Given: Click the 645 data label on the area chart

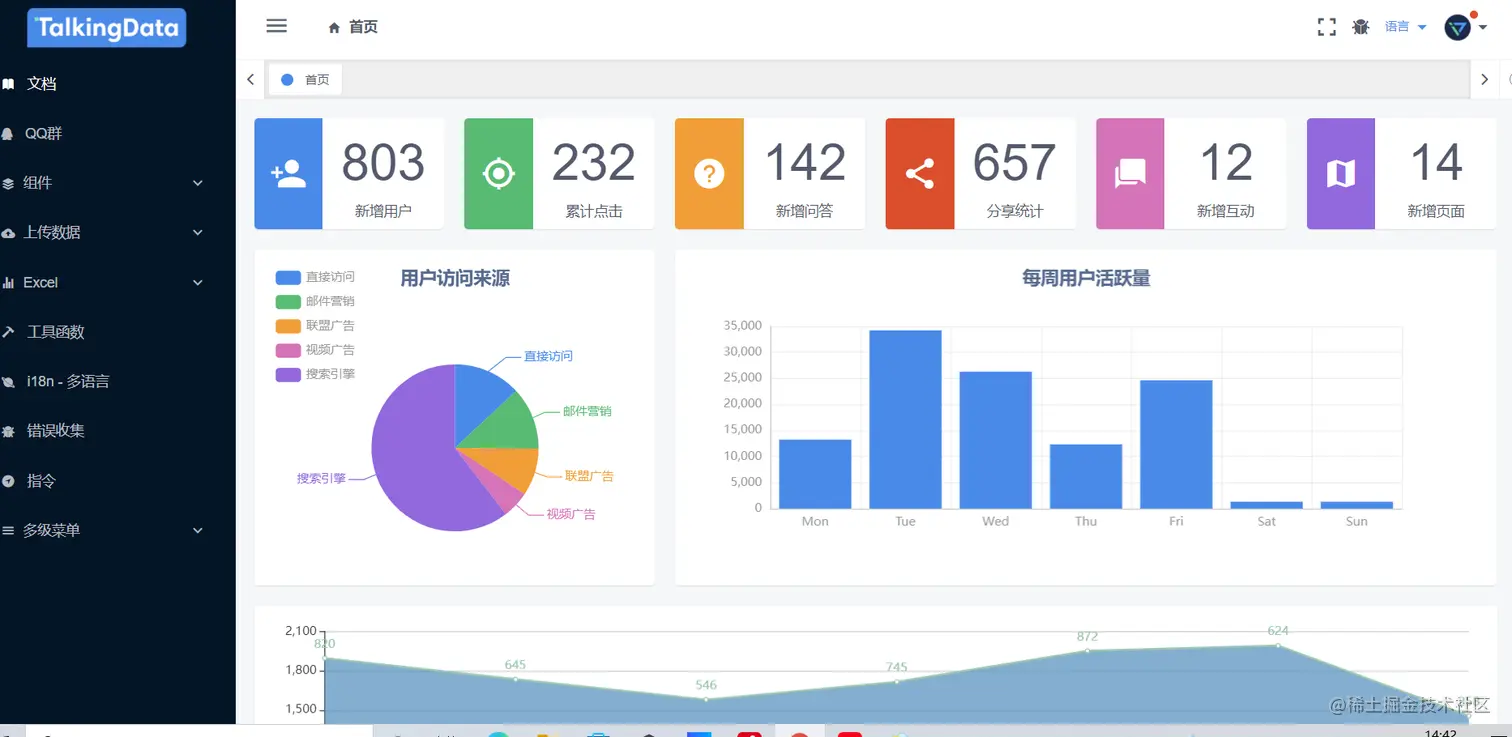Looking at the screenshot, I should point(515,665).
